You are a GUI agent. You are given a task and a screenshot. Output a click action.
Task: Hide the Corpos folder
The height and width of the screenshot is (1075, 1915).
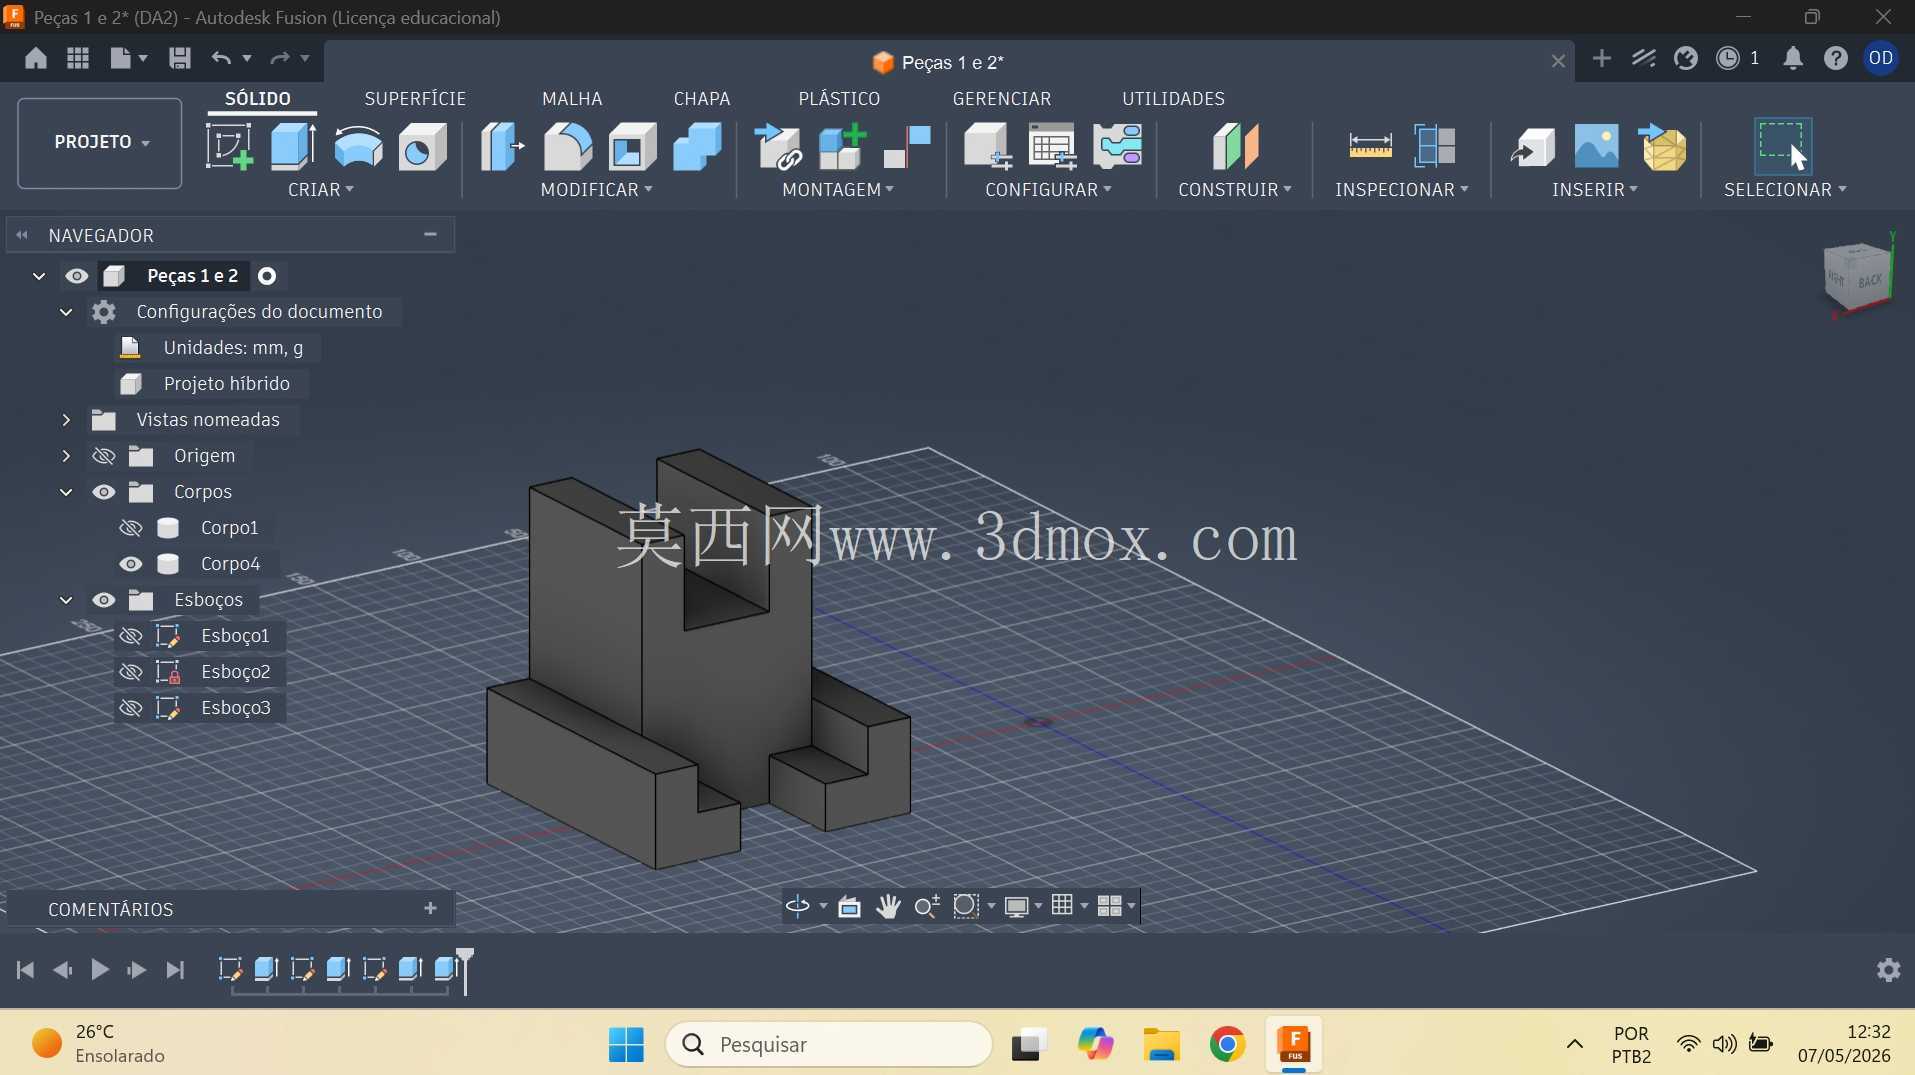tap(104, 492)
